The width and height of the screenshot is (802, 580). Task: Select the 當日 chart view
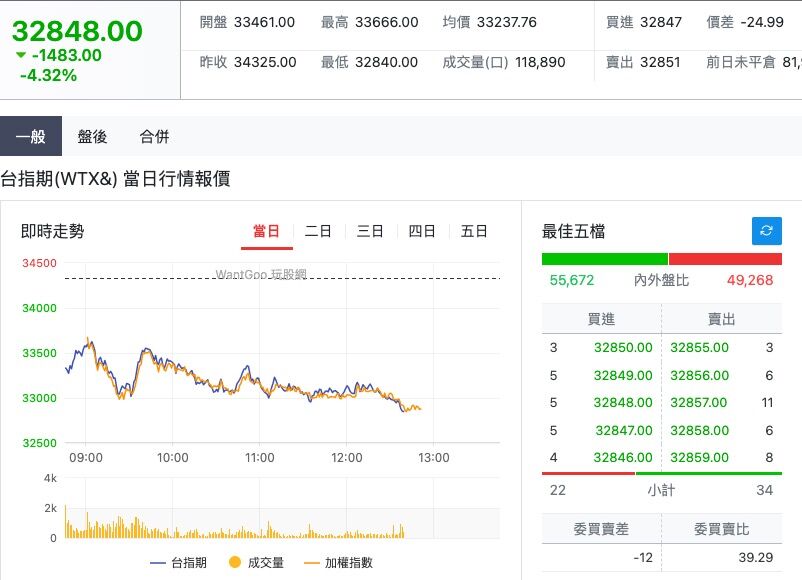coord(267,231)
